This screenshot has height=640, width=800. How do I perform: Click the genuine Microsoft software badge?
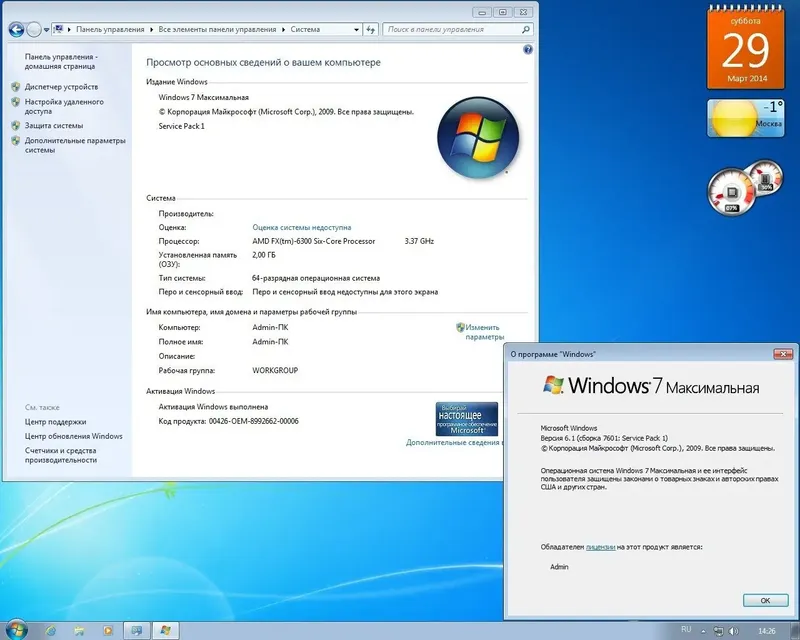467,419
